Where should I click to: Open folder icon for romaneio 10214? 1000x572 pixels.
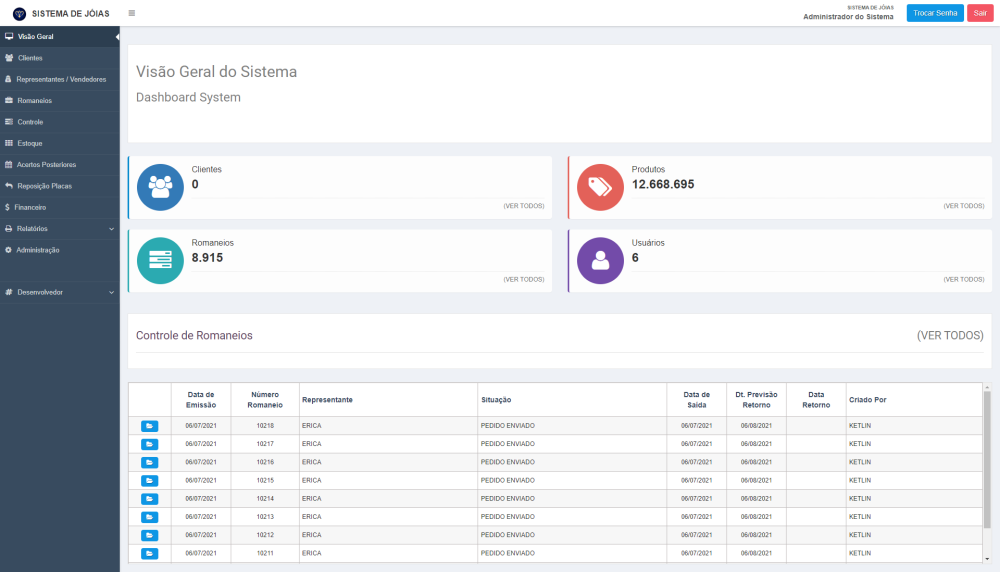click(149, 499)
